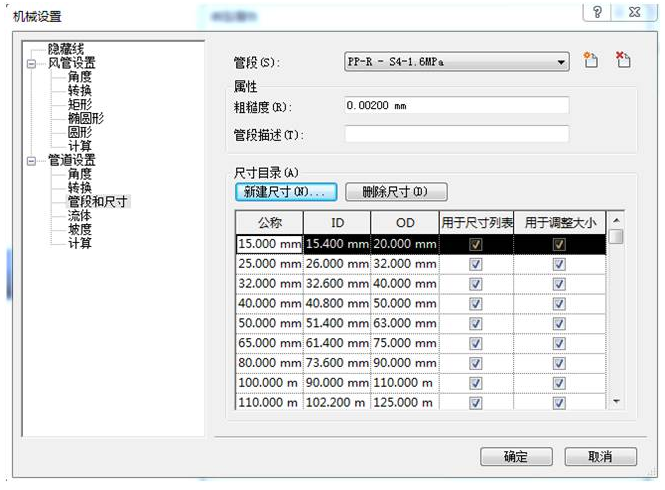Collapse the 风管设置 tree node
The image size is (665, 490).
[x=32, y=63]
